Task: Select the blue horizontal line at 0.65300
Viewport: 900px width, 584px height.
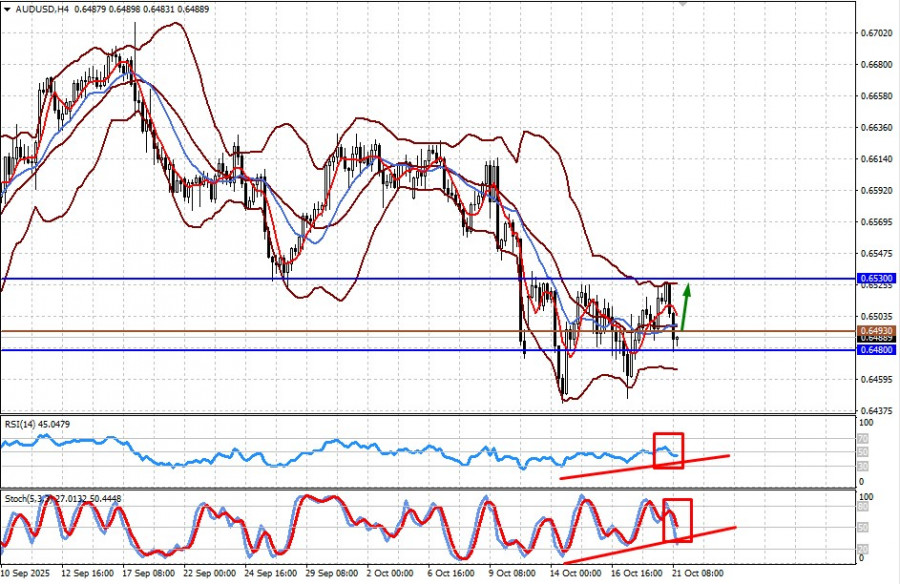Action: [300, 278]
